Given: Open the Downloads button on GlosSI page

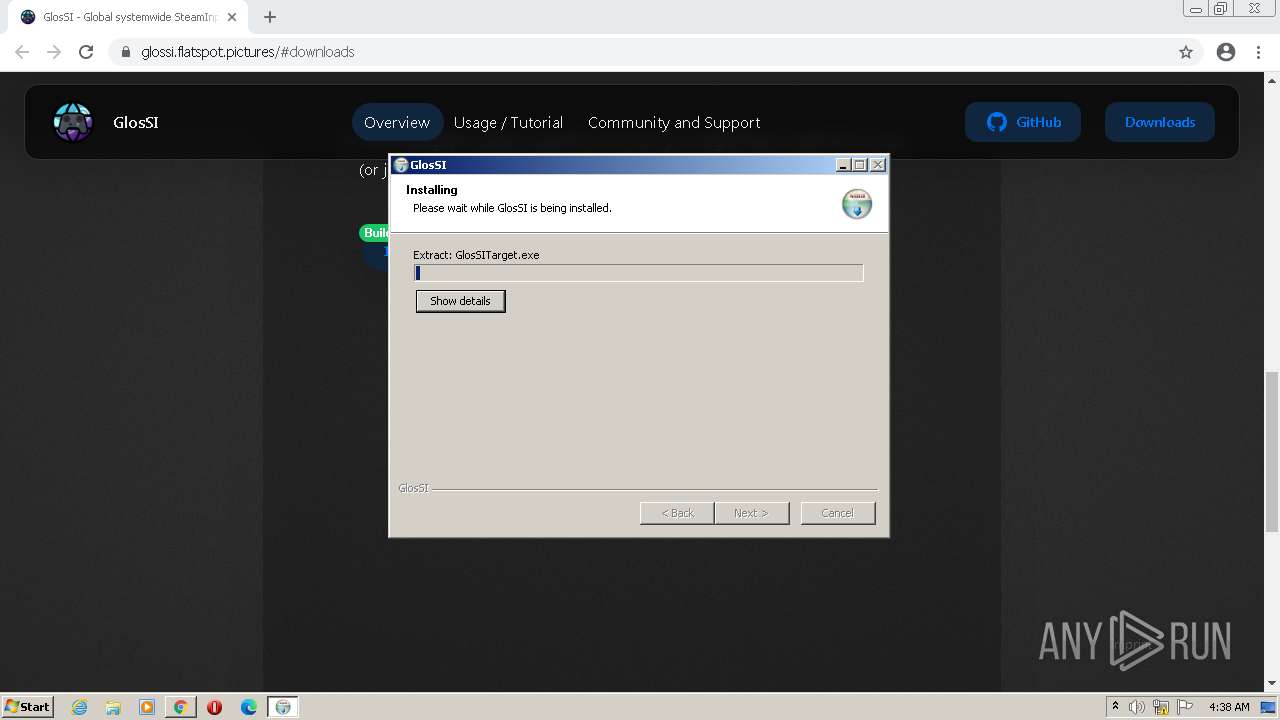Looking at the screenshot, I should [1160, 122].
